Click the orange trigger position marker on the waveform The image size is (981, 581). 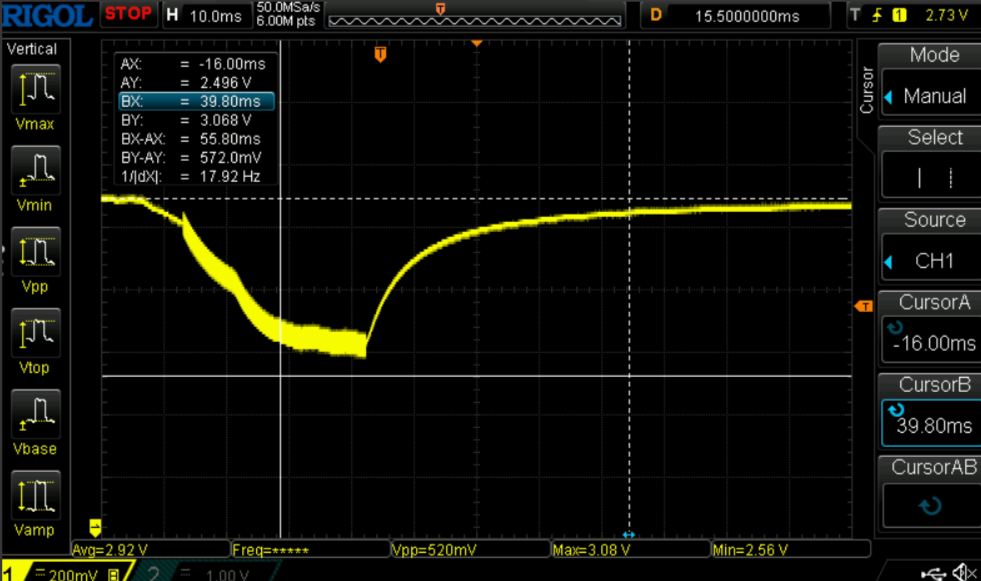[380, 54]
